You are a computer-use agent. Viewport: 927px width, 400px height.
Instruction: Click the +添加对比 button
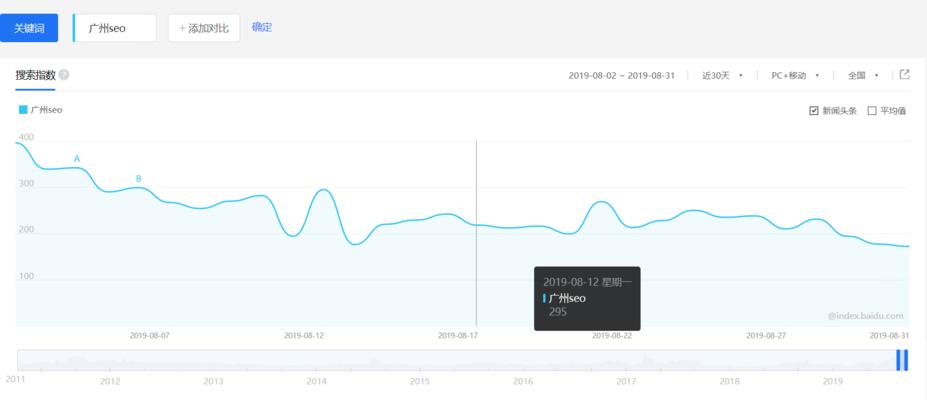click(204, 28)
